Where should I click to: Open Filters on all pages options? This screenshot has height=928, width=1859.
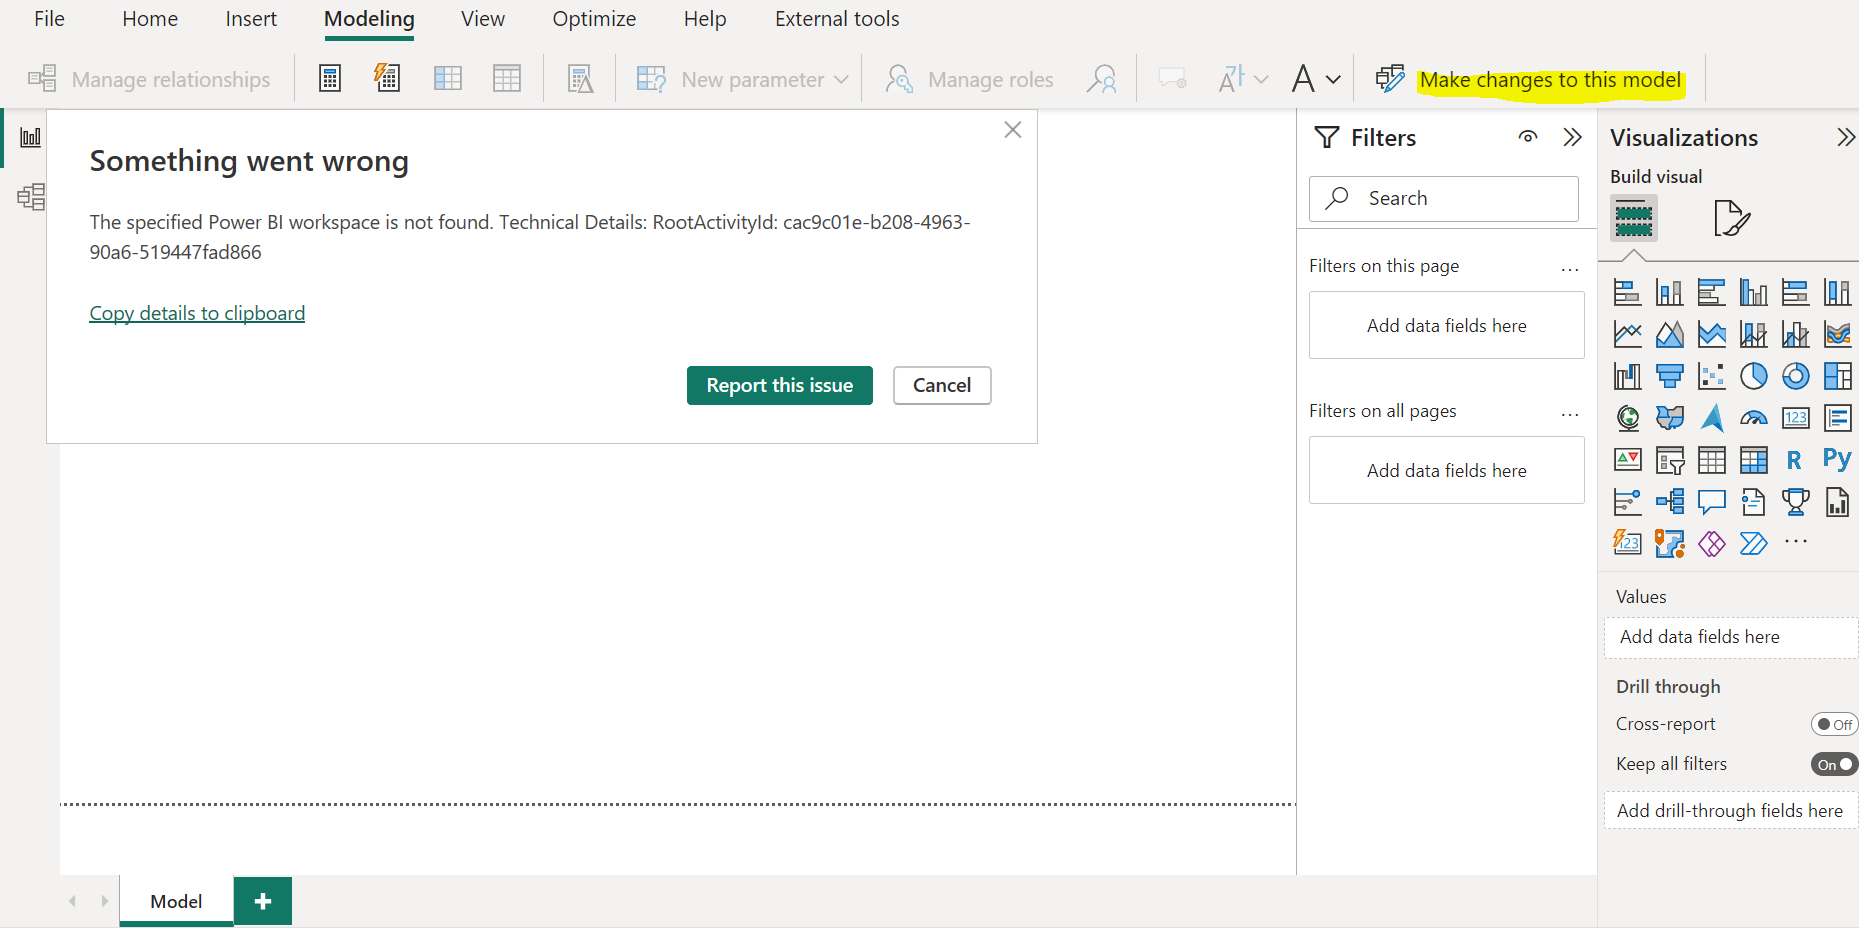click(1570, 412)
